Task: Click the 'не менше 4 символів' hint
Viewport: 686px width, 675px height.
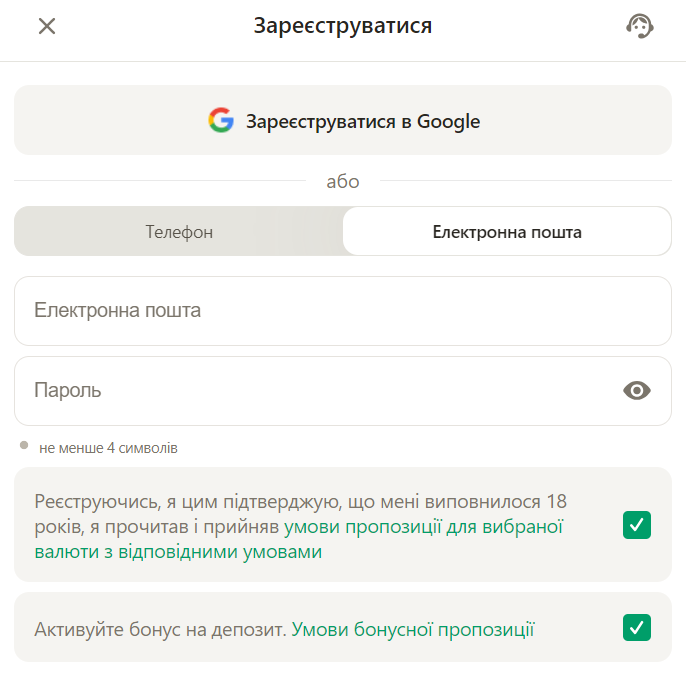Action: click(x=108, y=448)
